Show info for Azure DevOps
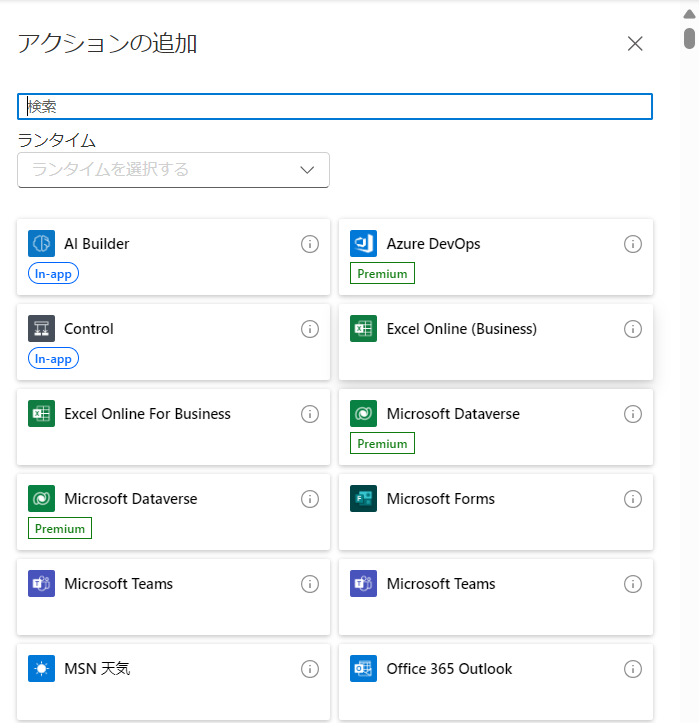 point(633,244)
